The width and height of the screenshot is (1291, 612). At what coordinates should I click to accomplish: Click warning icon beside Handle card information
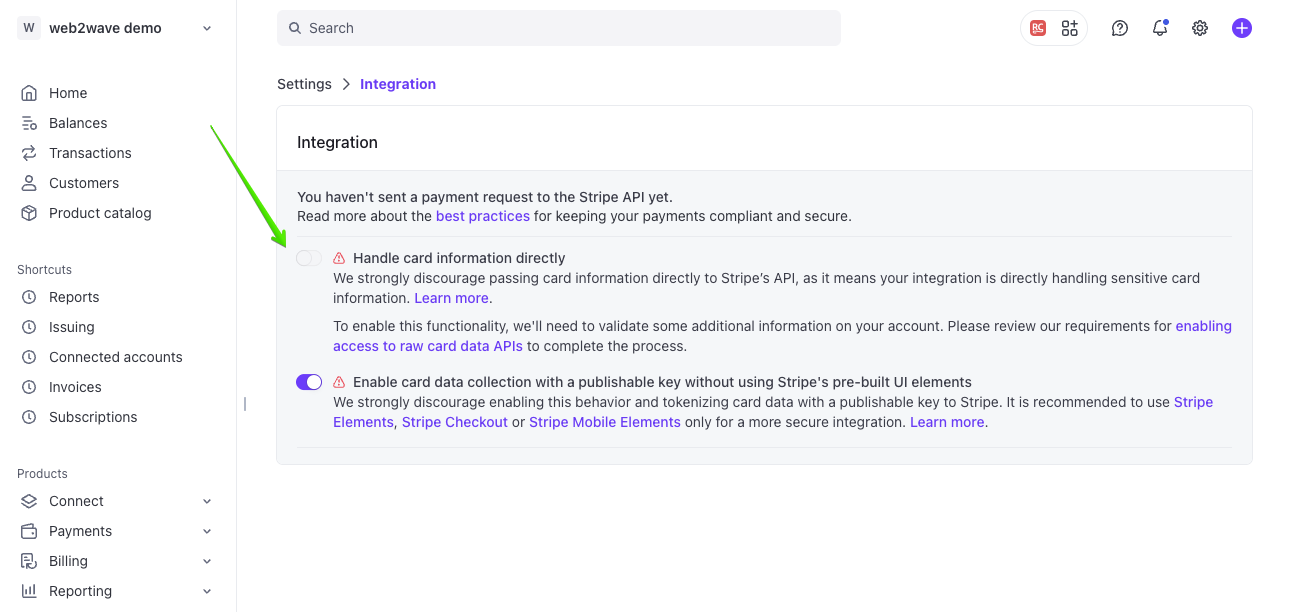[339, 258]
